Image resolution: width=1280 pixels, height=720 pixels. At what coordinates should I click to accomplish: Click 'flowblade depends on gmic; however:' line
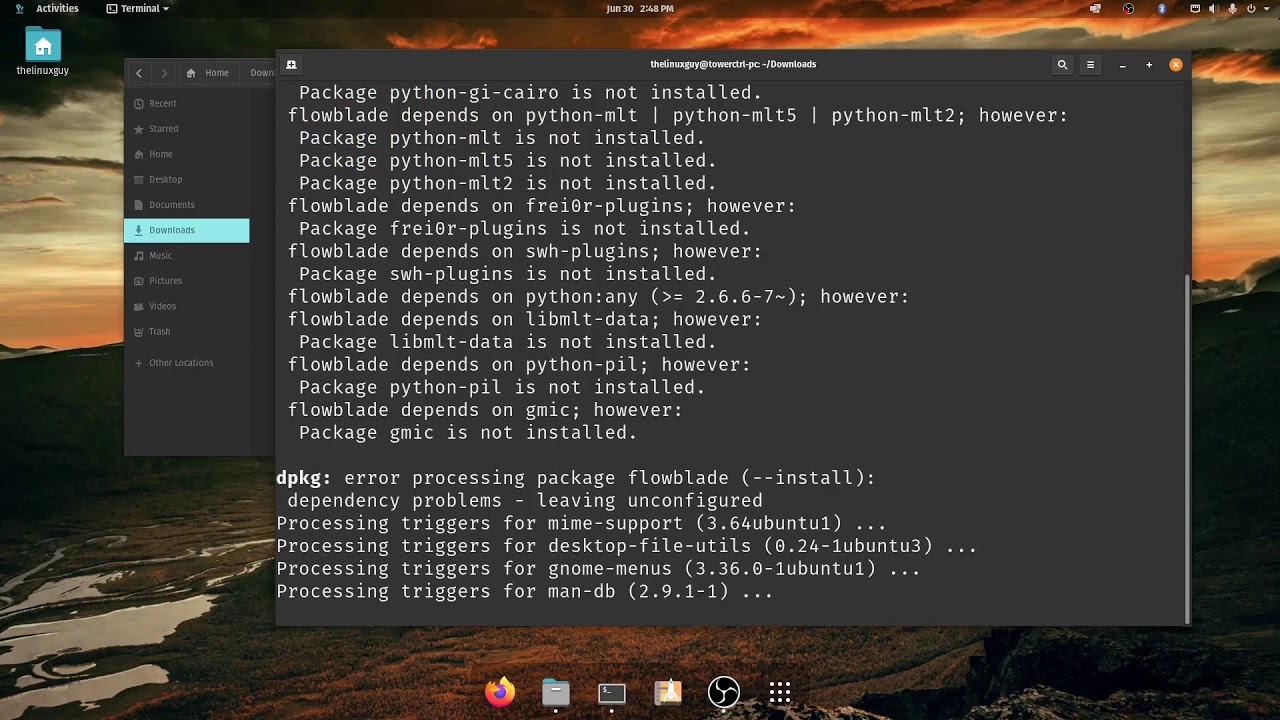tap(485, 410)
